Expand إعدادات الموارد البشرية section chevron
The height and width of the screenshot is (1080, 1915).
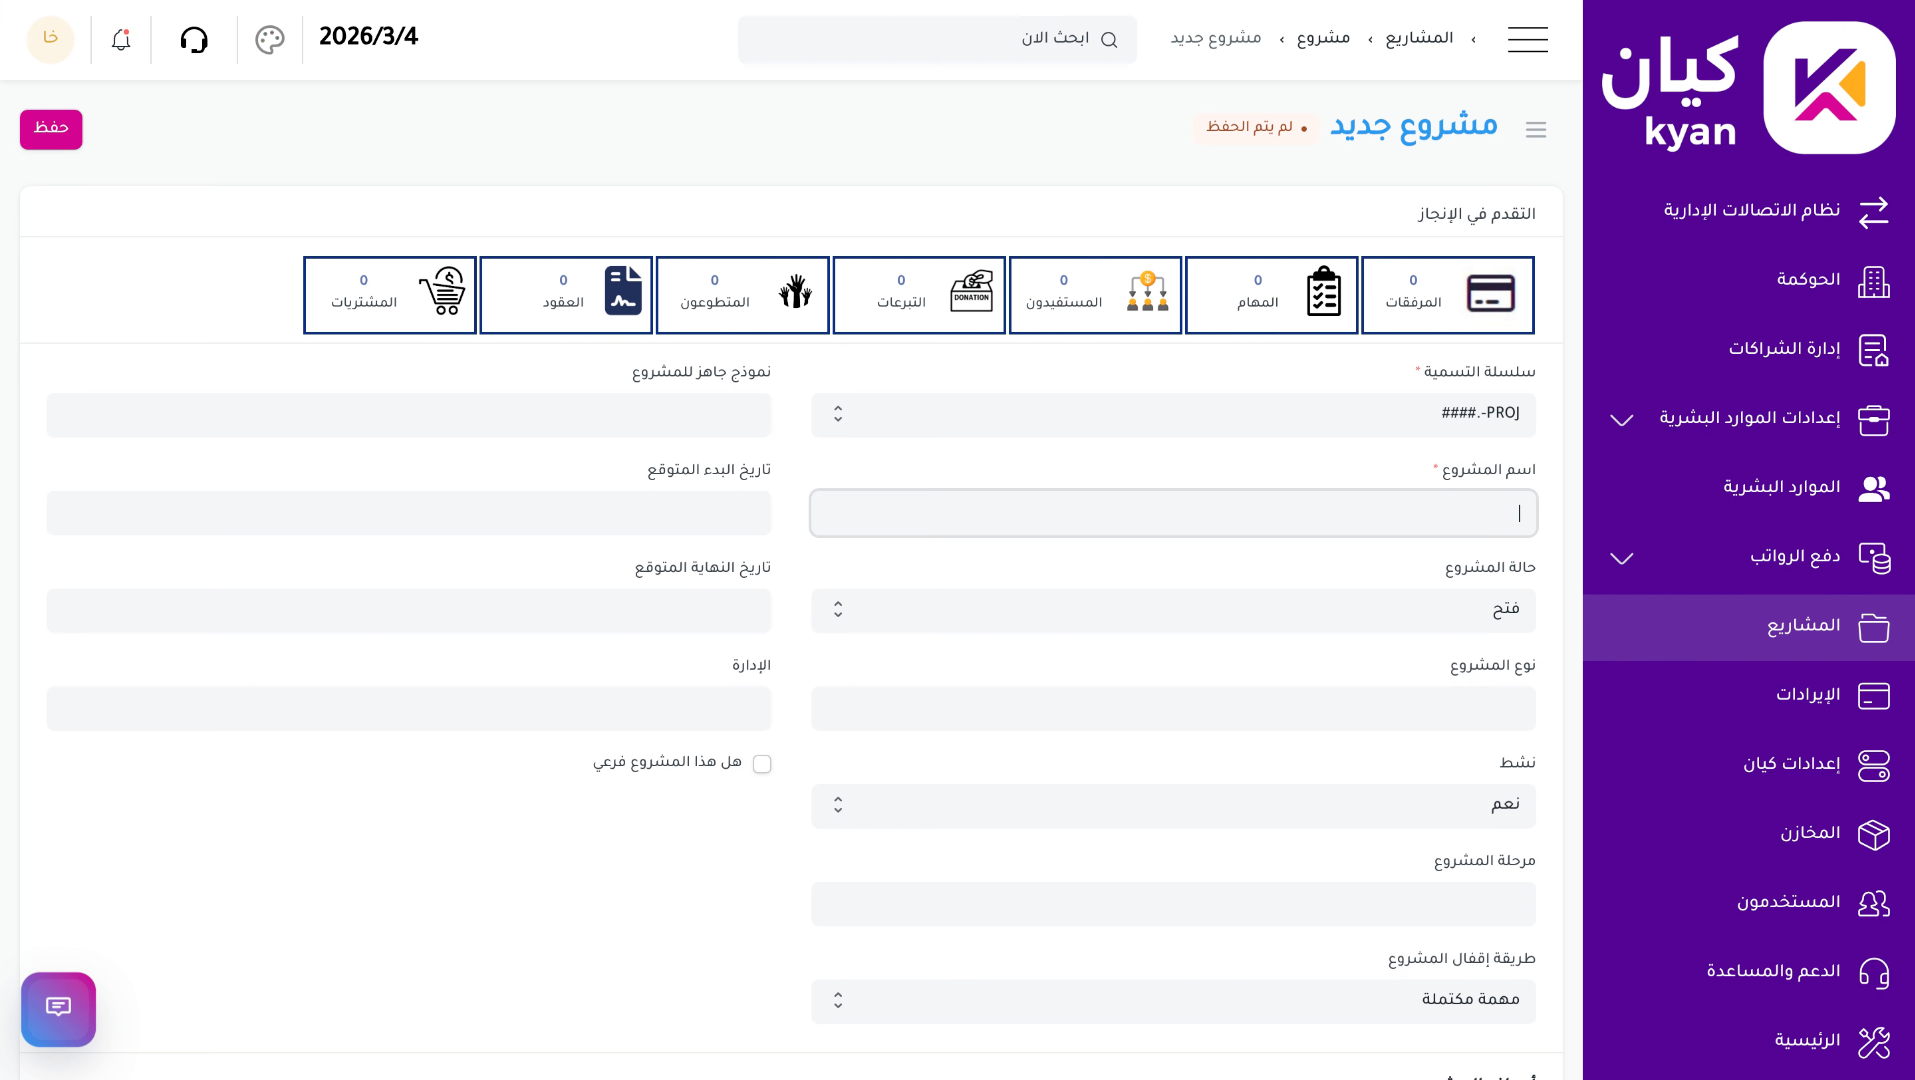[x=1621, y=420]
